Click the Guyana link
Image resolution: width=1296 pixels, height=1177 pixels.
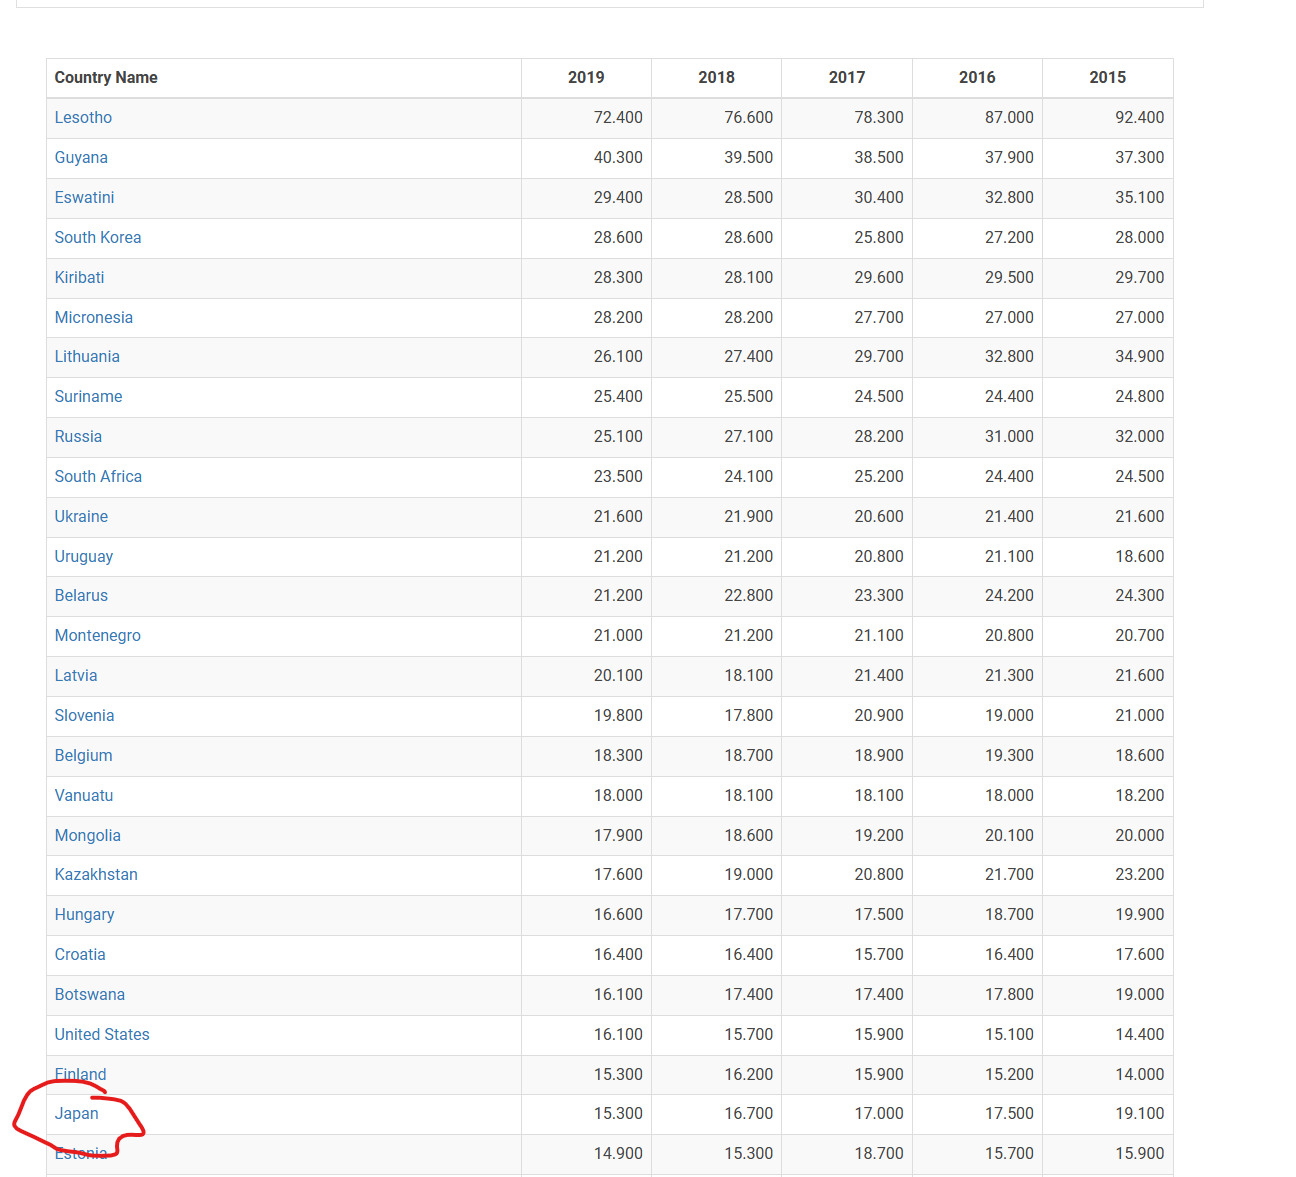(81, 157)
